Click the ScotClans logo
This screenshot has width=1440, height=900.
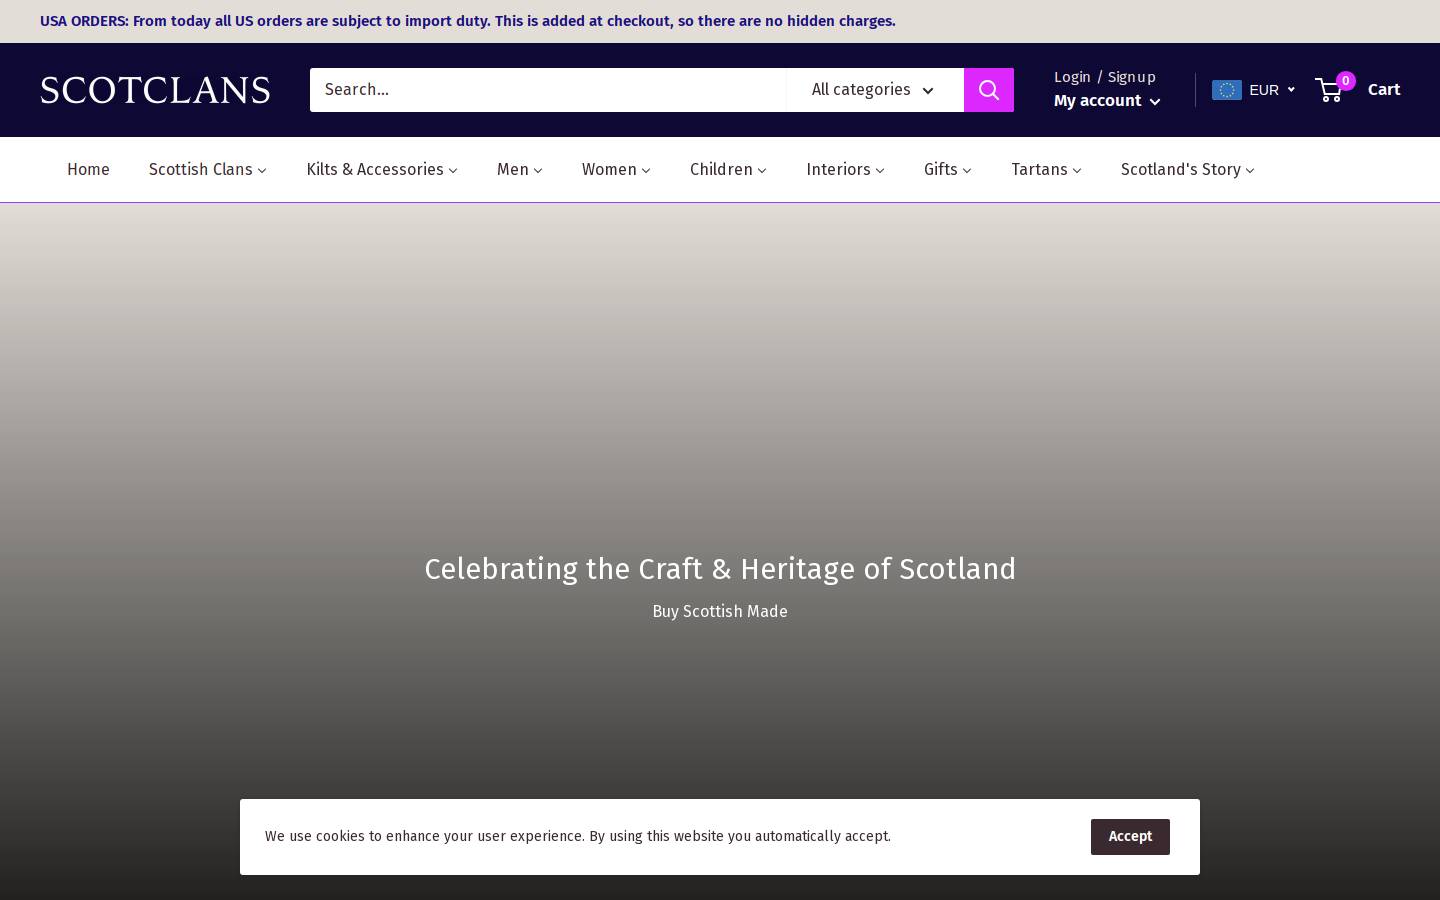point(155,90)
